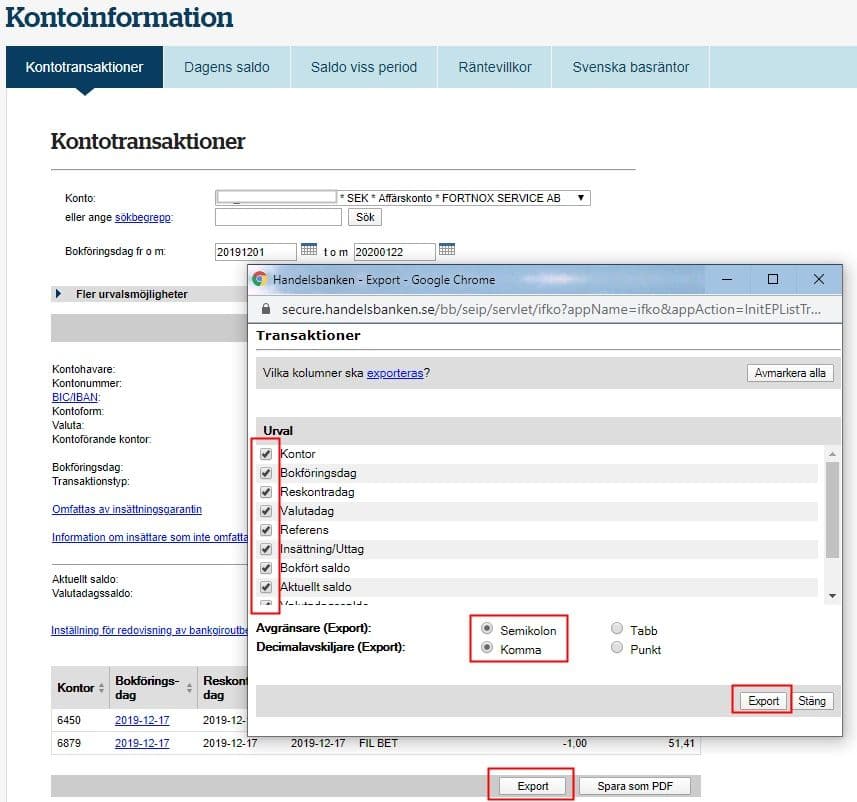Open the sökbegrepp link
Image resolution: width=857 pixels, height=802 pixels.
coord(143,217)
